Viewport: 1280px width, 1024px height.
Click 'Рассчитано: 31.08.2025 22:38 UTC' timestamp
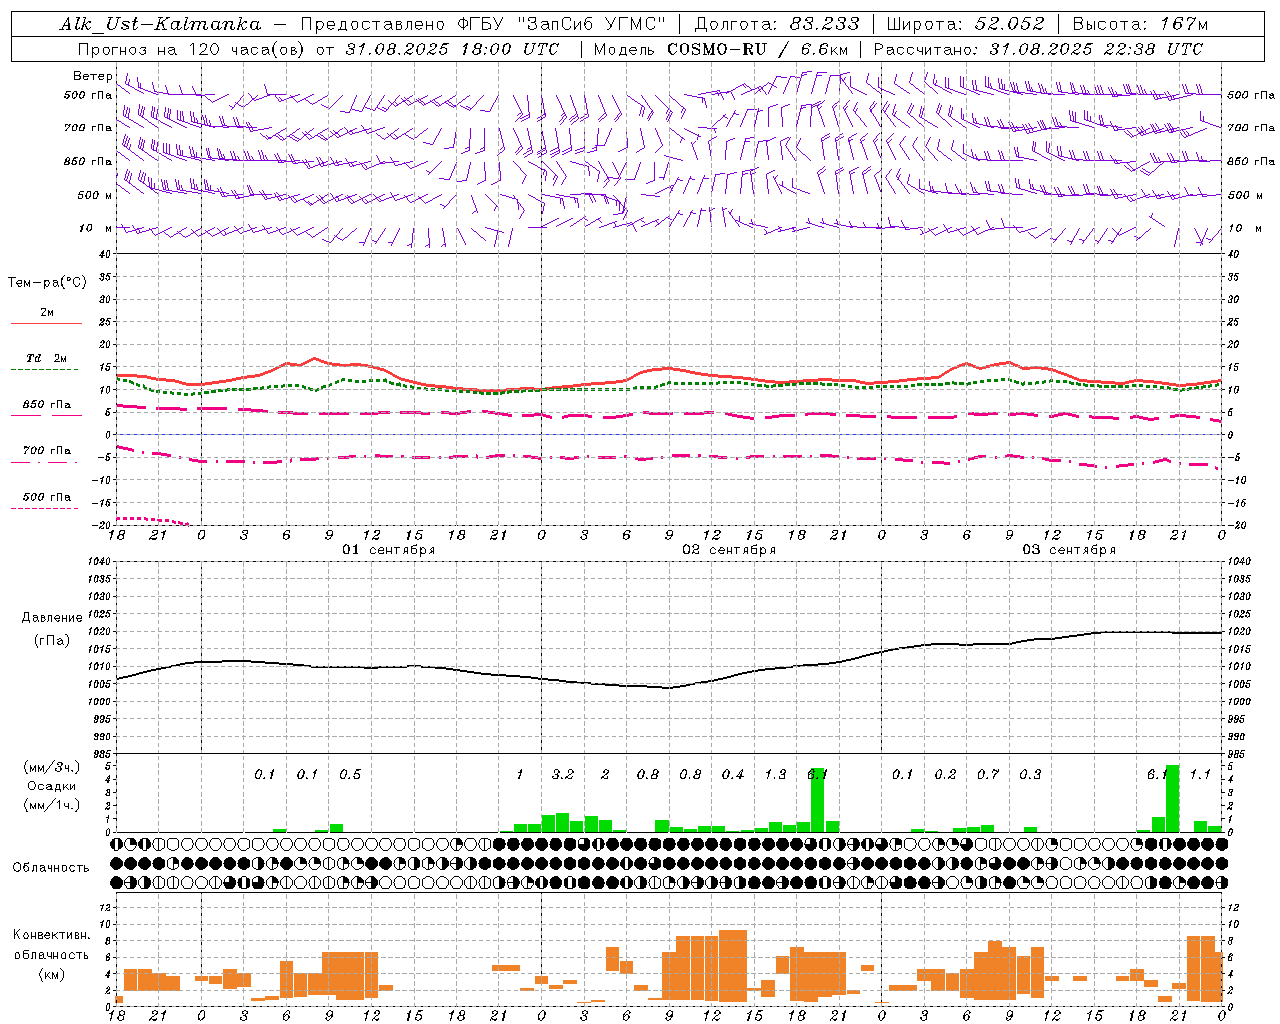coord(1038,49)
